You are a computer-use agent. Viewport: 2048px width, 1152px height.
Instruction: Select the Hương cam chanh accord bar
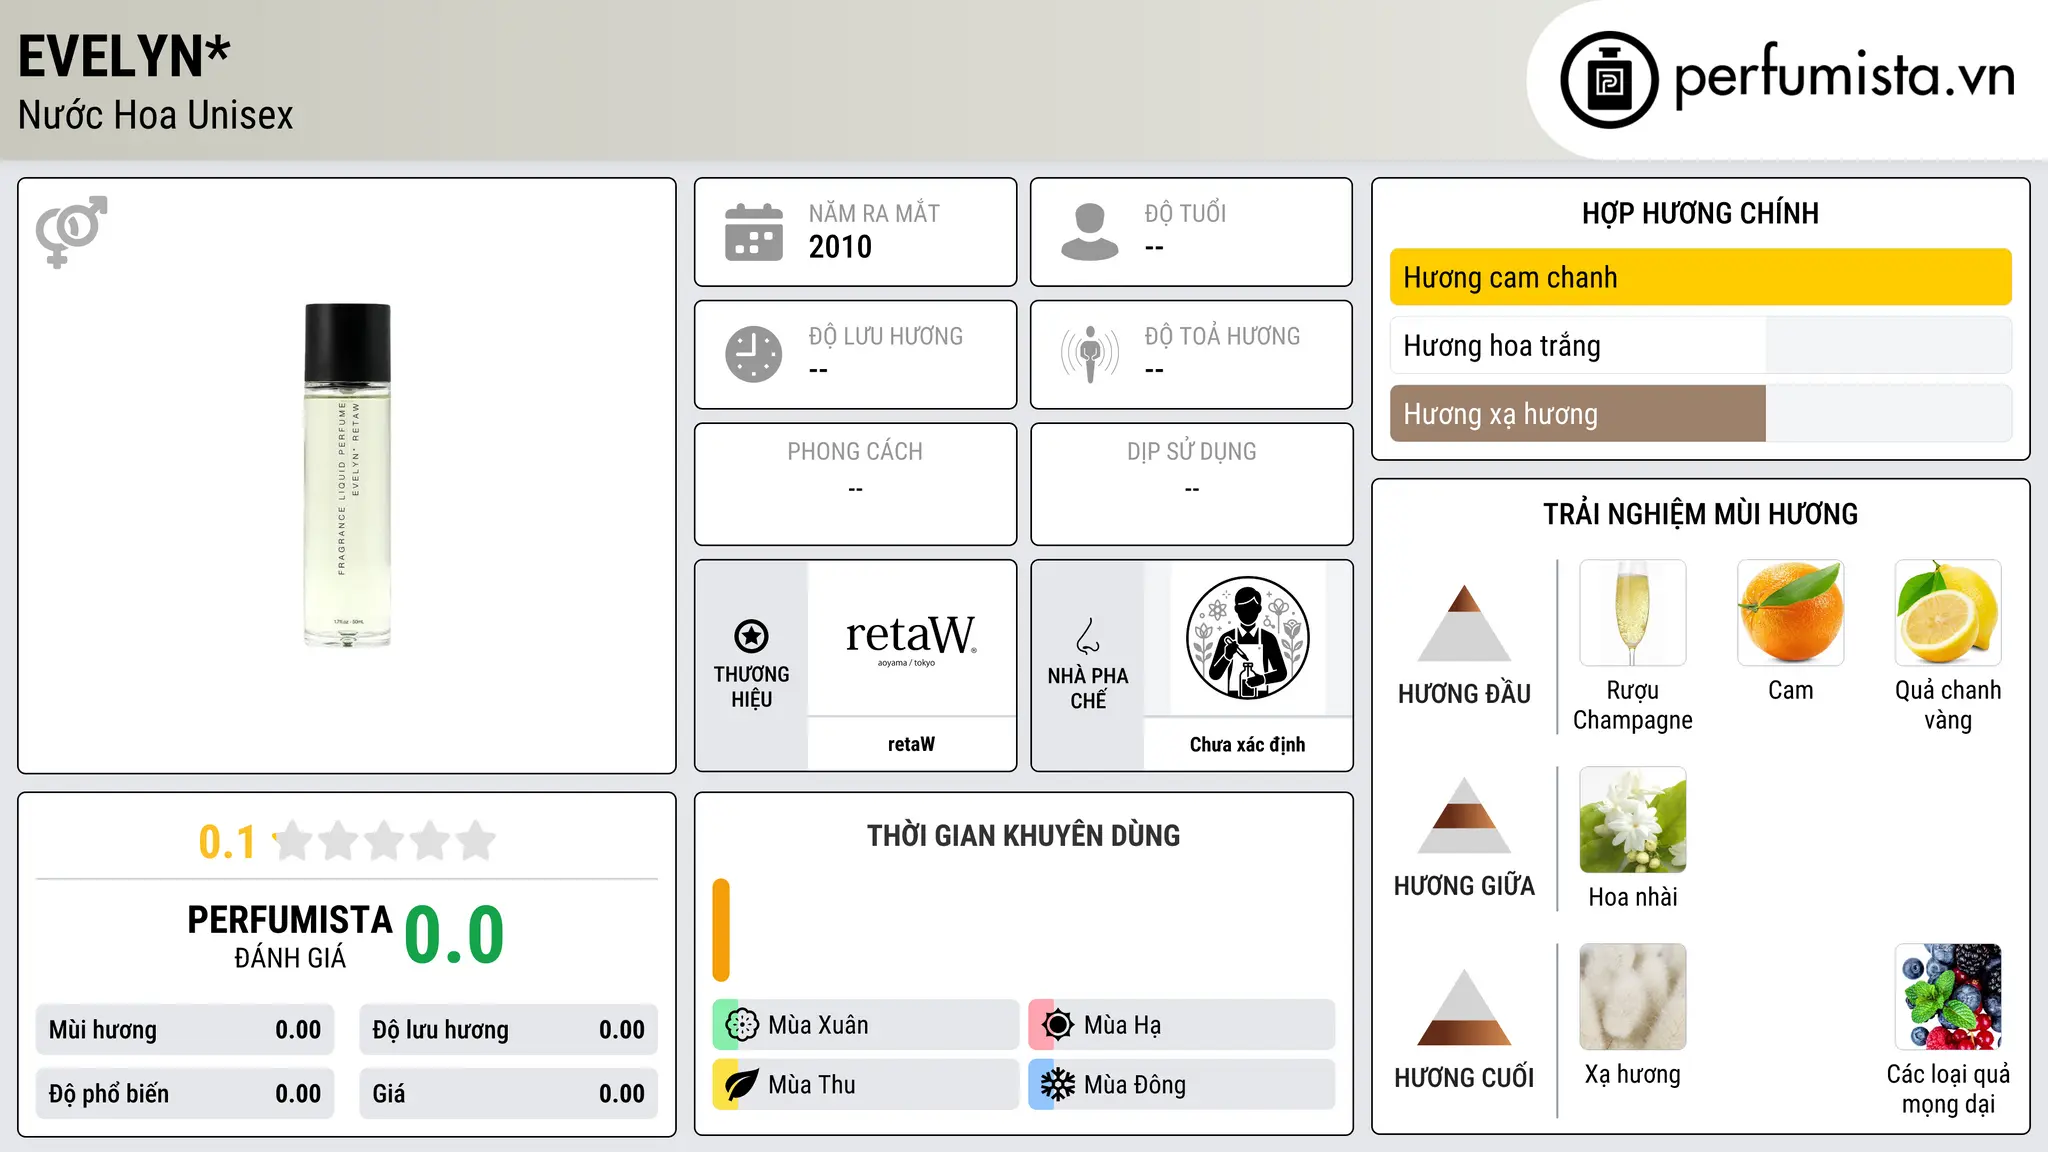click(x=1700, y=277)
